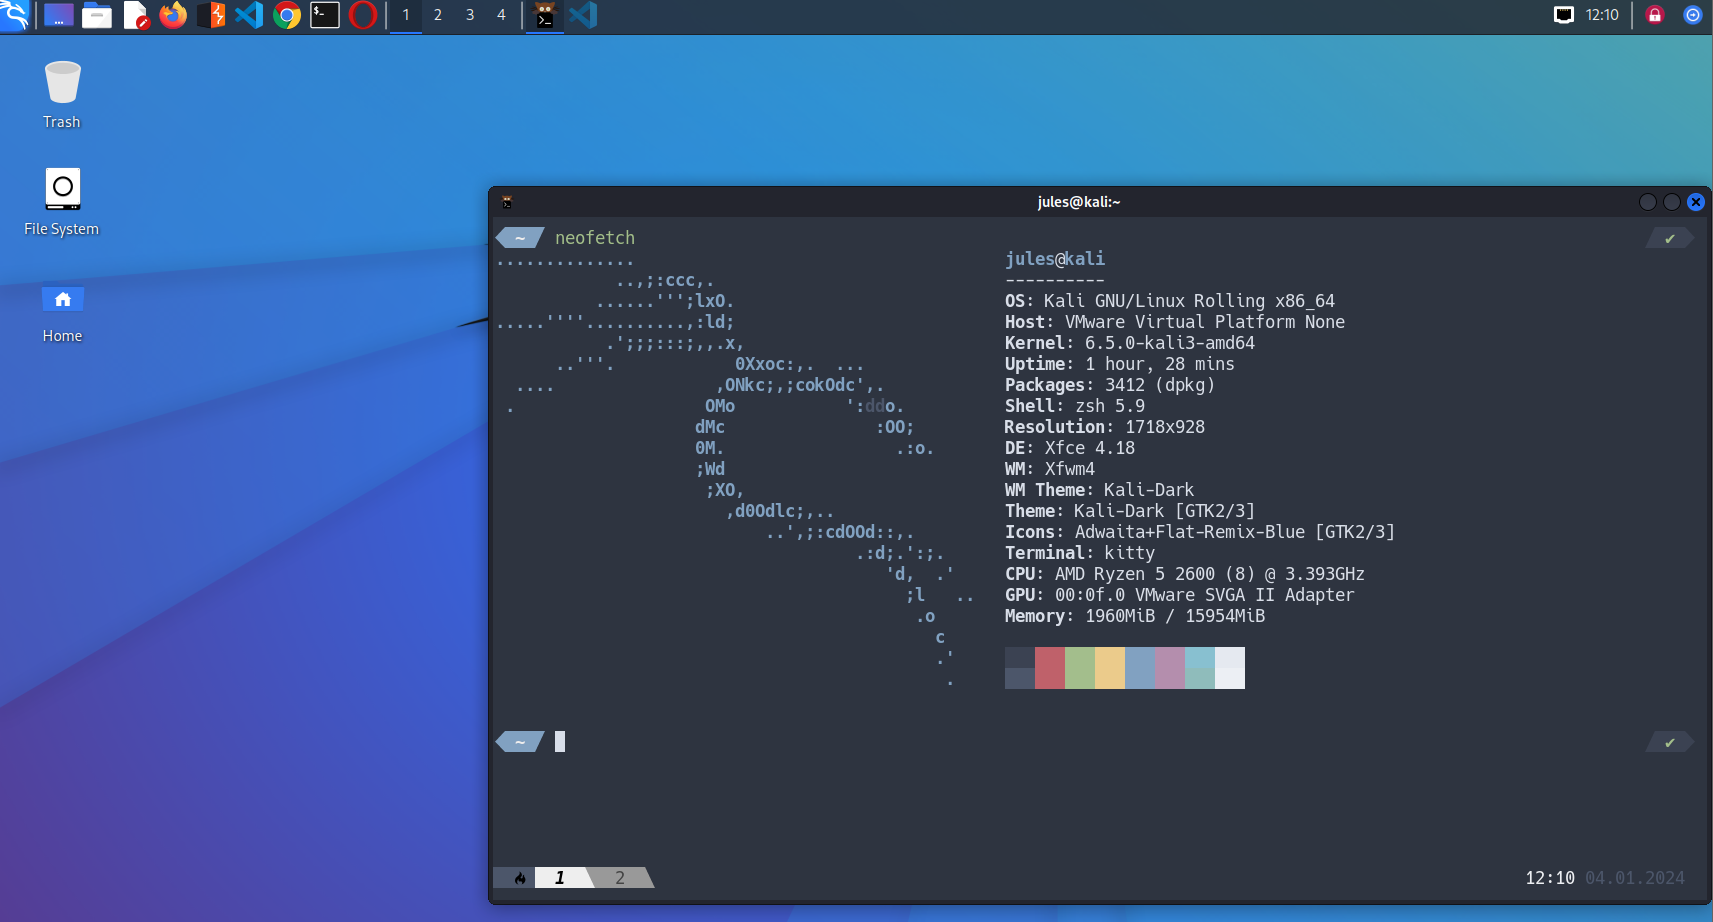Click the green block in neofetch palette
The image size is (1713, 922).
(x=1080, y=668)
